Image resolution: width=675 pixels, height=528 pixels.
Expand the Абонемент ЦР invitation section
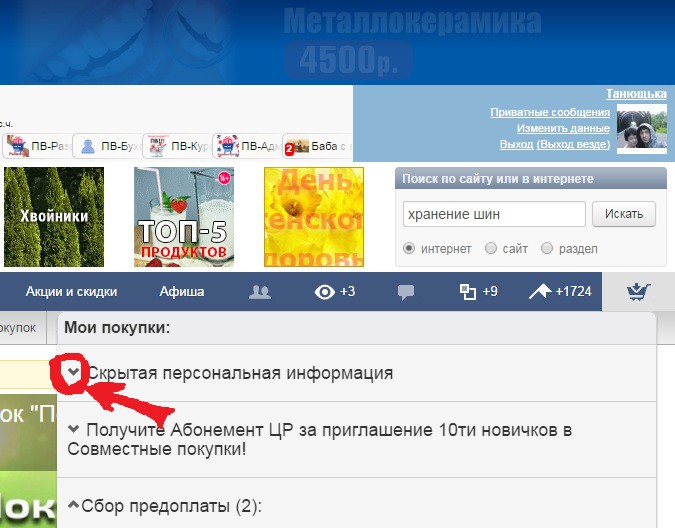[73, 429]
